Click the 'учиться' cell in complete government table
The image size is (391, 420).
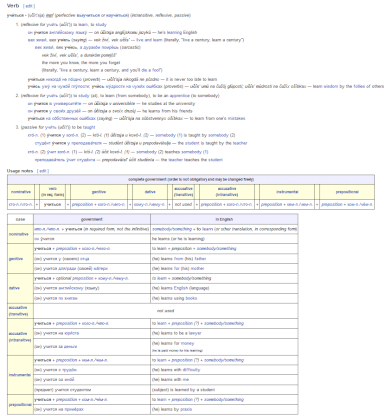point(52,204)
